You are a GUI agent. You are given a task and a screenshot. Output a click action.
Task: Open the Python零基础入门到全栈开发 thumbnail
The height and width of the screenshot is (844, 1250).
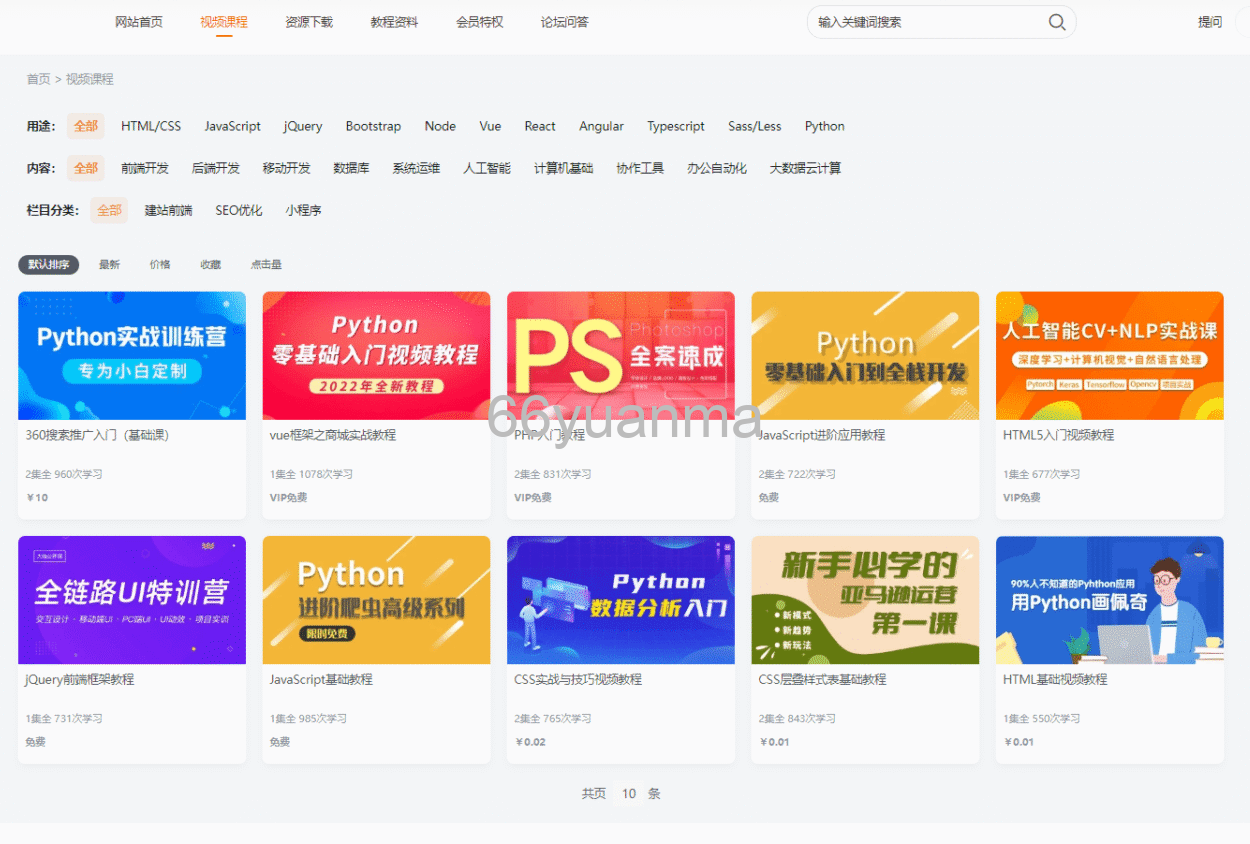865,356
